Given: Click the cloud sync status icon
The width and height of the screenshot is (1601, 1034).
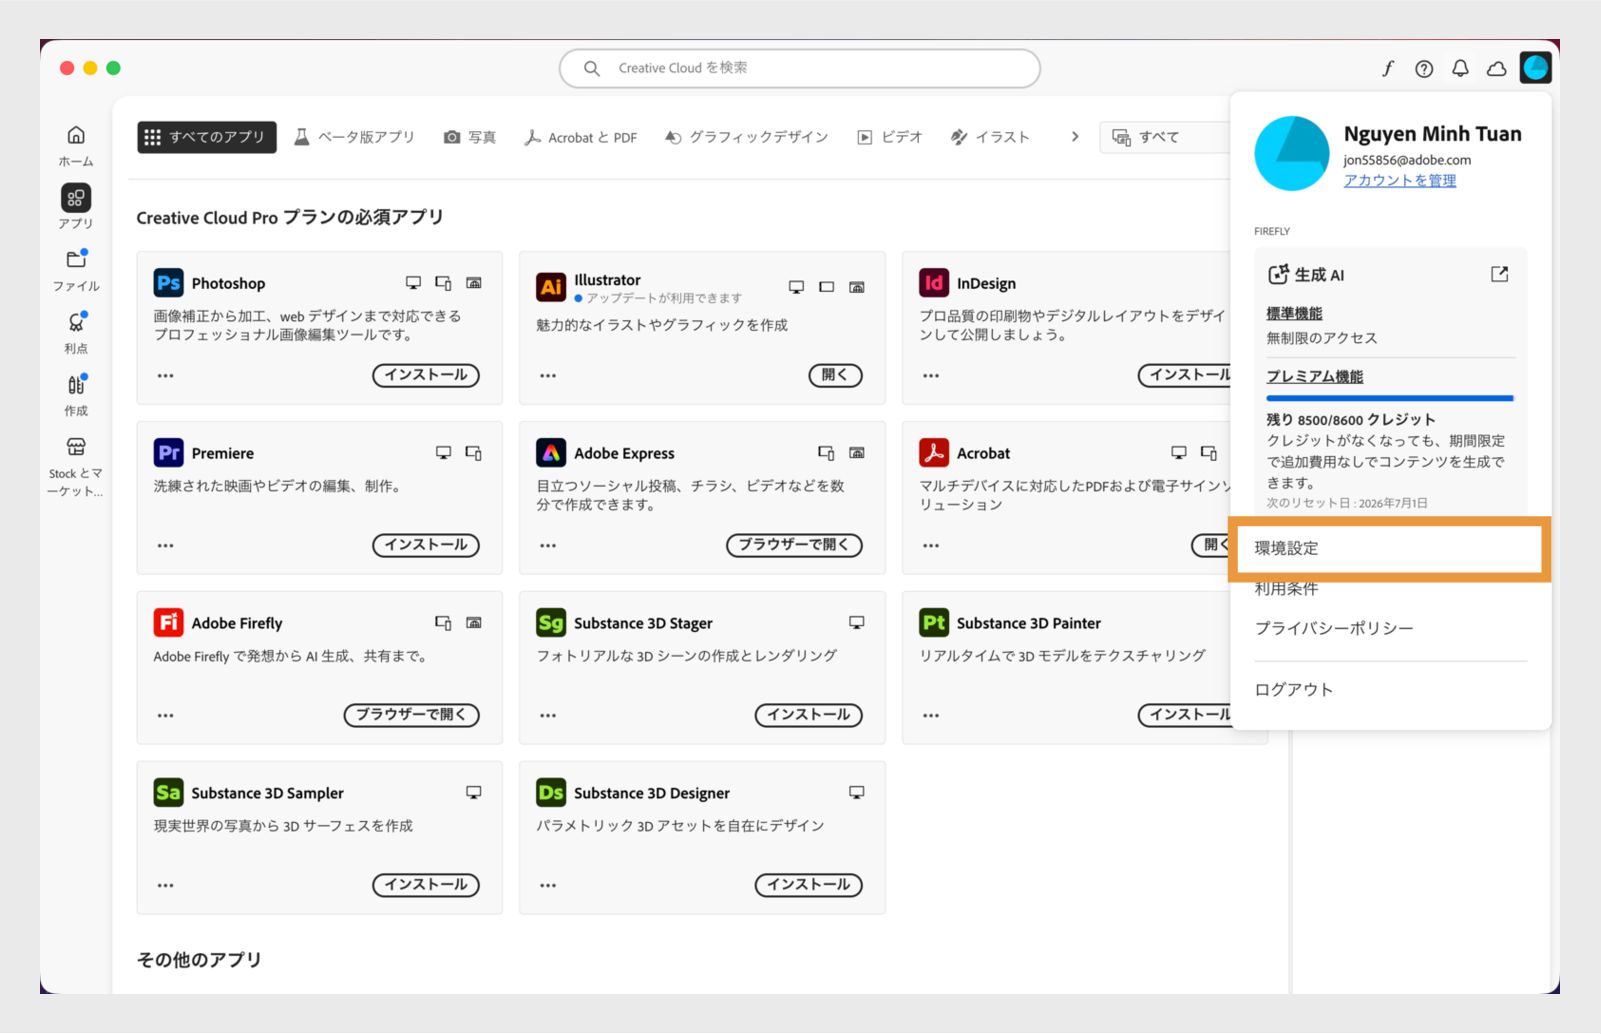Looking at the screenshot, I should coord(1496,68).
